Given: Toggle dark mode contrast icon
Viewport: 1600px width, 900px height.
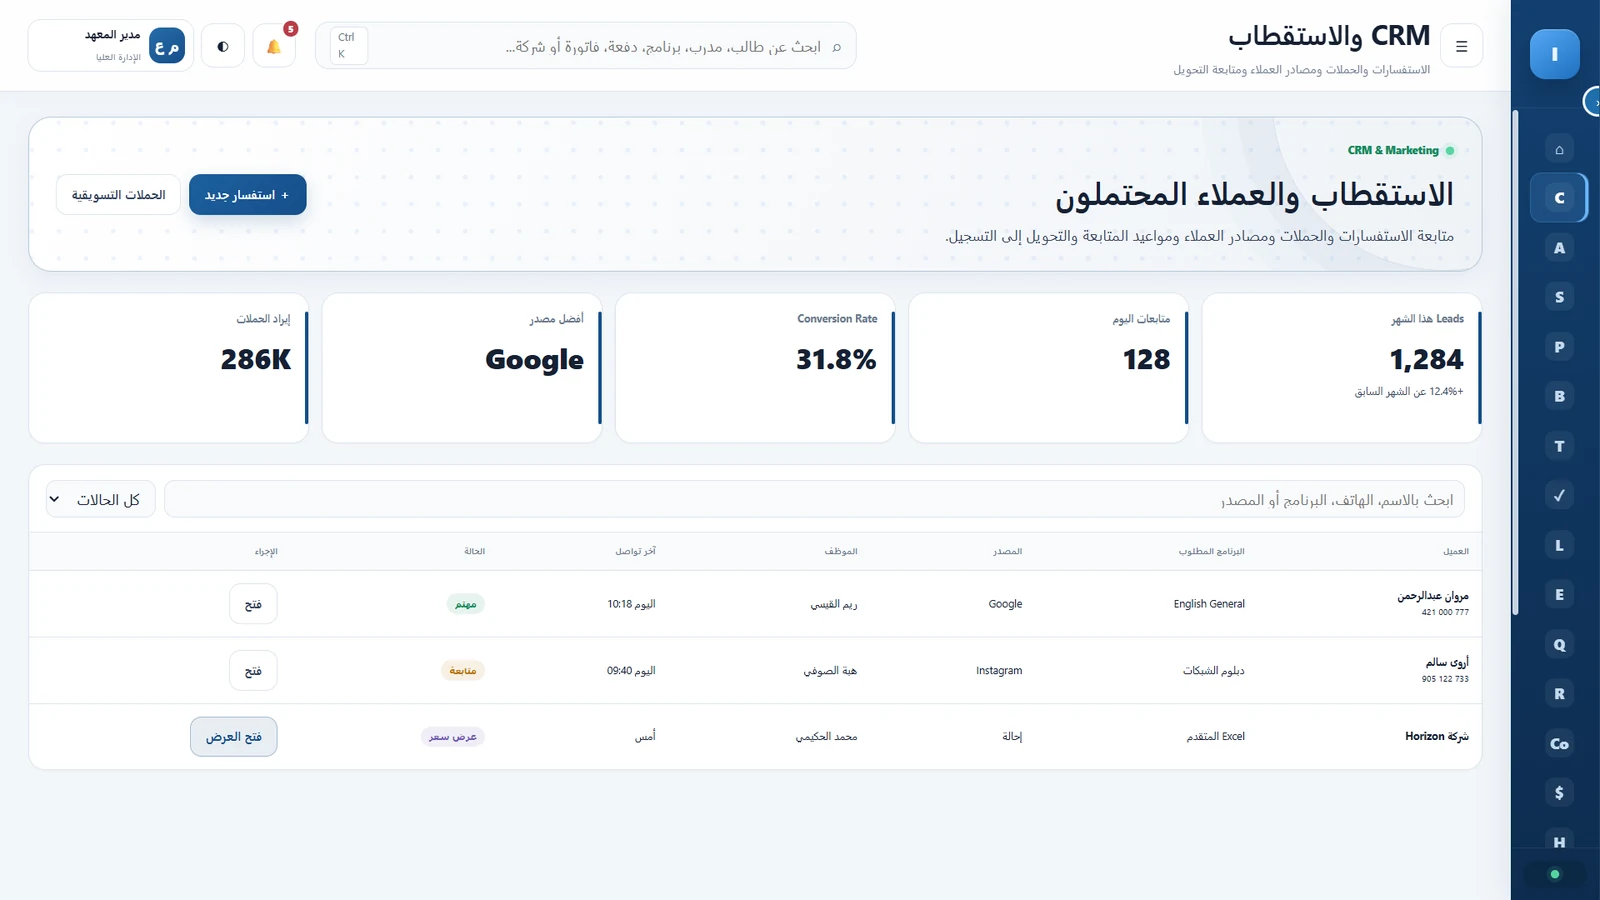Looking at the screenshot, I should tap(223, 46).
